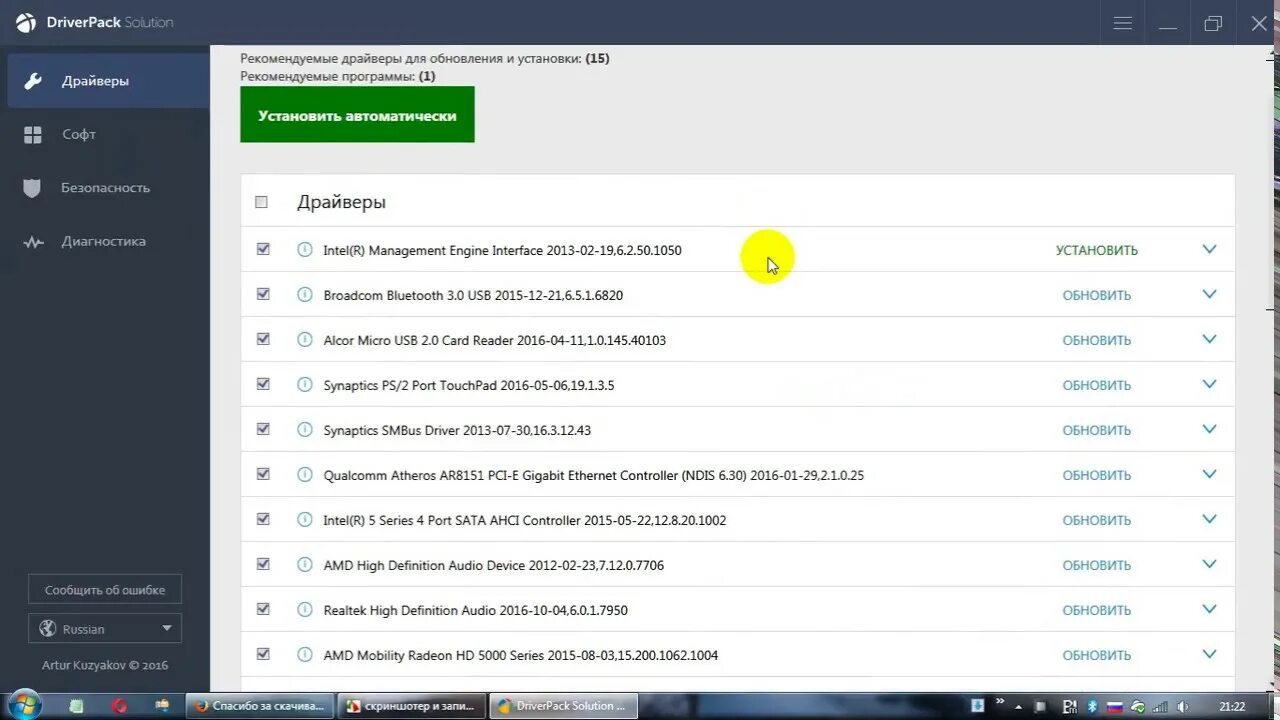Click the wrench icon next to Драйверы
The image size is (1280, 720).
pyautogui.click(x=33, y=81)
